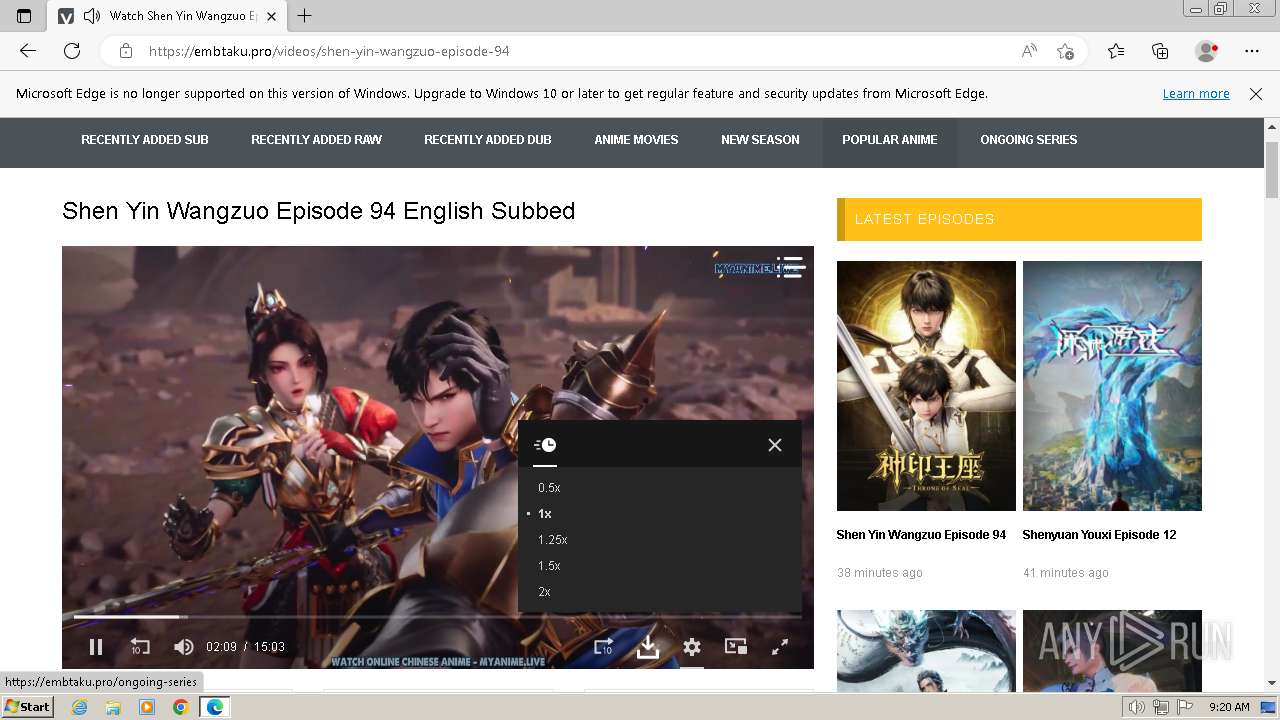
Task: Add page to favorites star
Action: point(1066,51)
